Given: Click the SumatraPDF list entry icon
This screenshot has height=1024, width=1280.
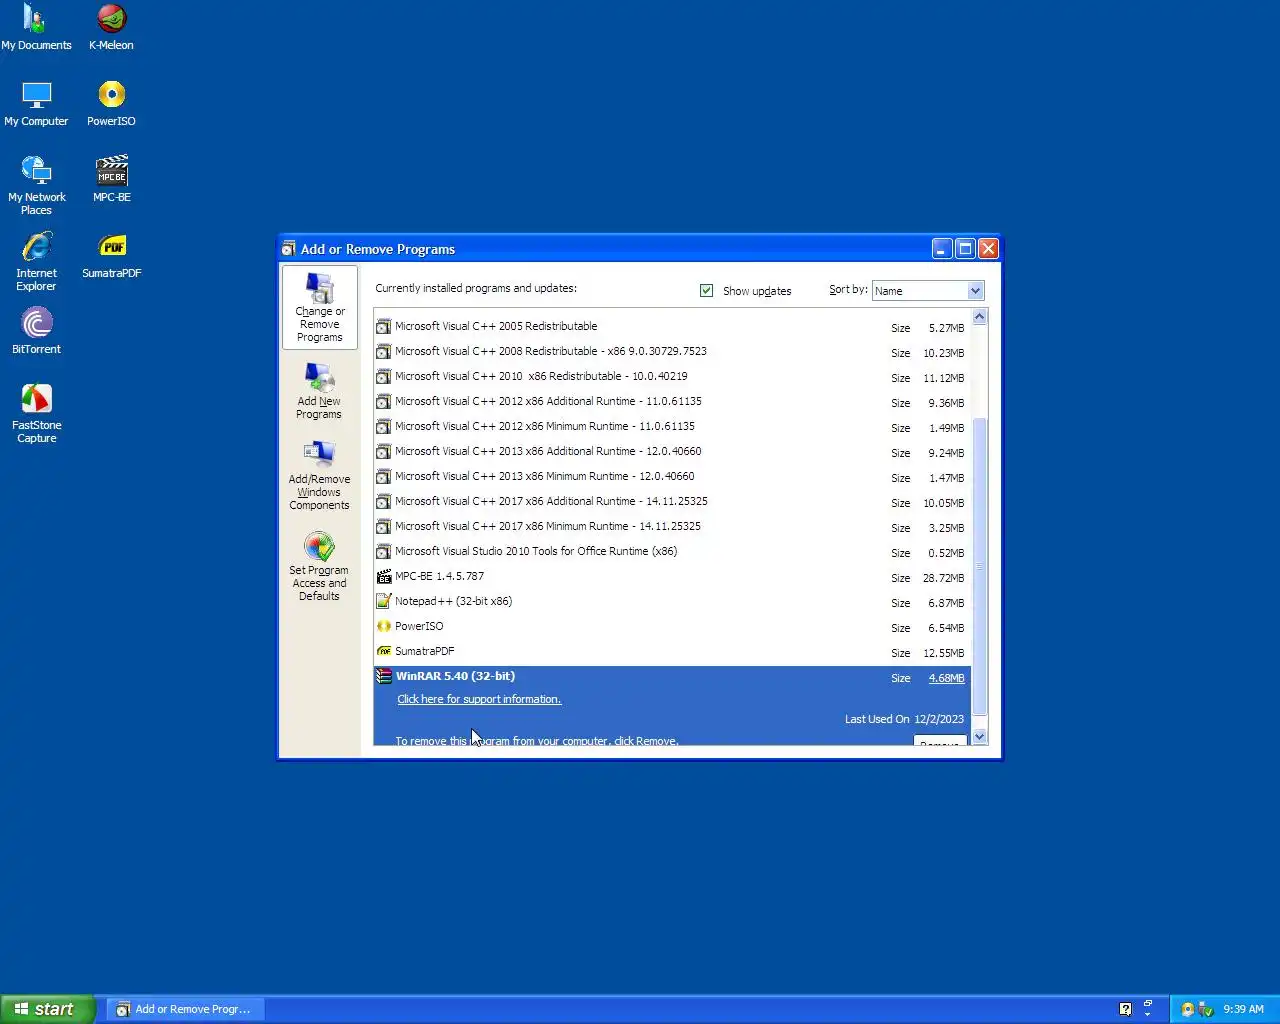Looking at the screenshot, I should 383,651.
